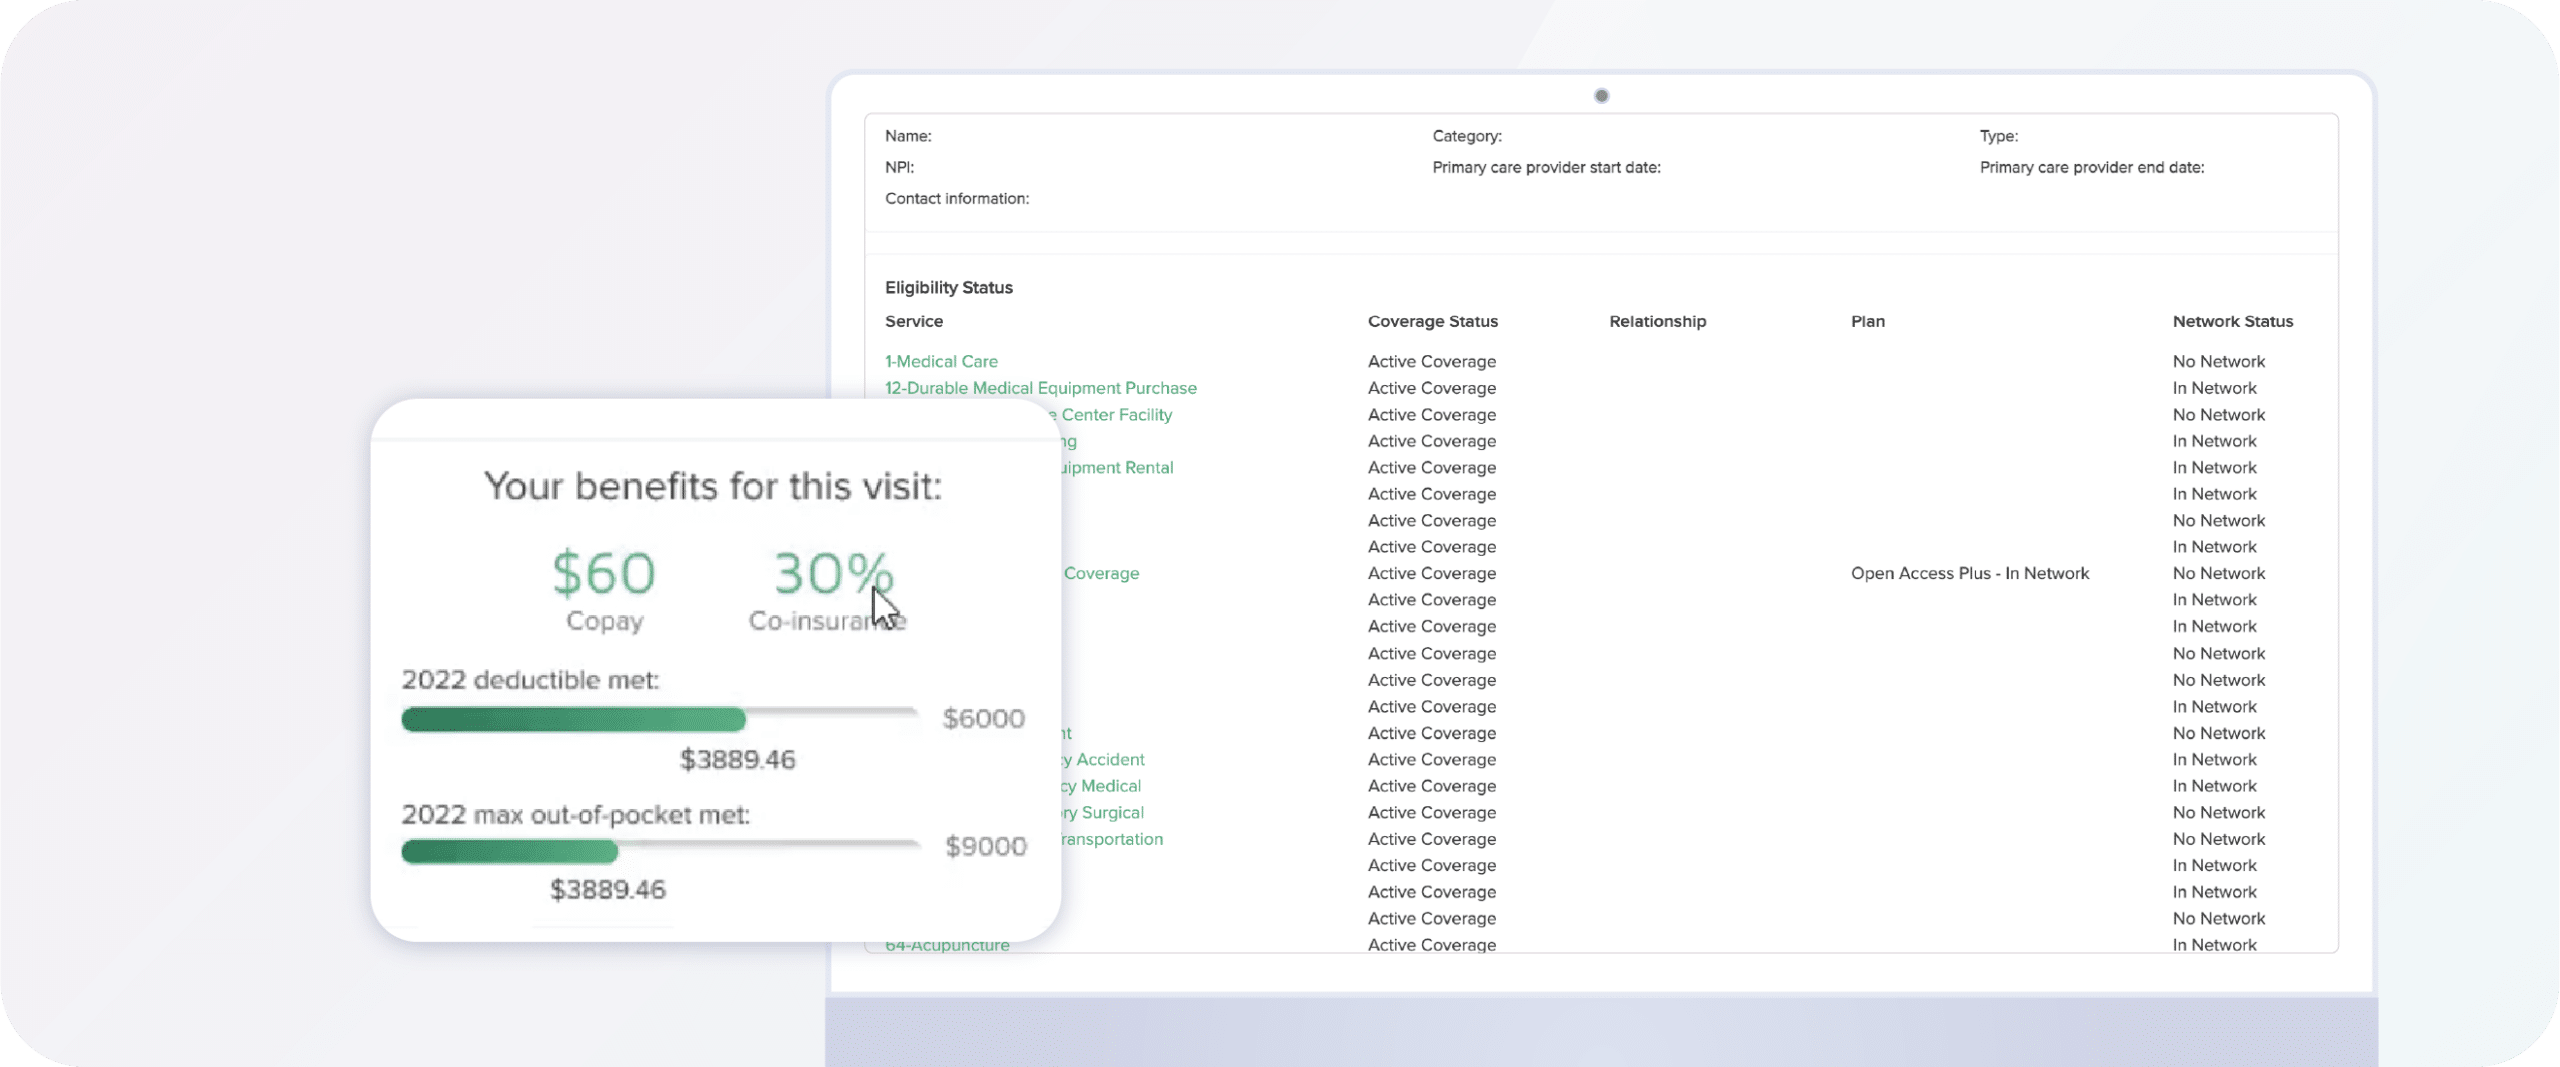Click the Primary care provider start date label
2560x1067 pixels.
coord(1546,168)
